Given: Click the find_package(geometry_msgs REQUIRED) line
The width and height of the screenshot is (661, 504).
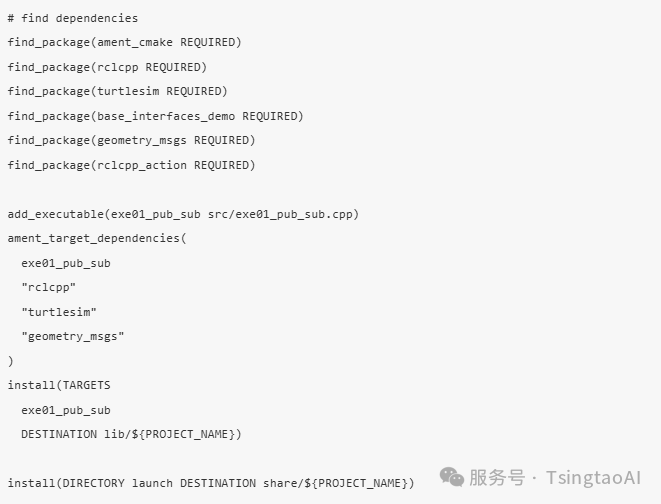Looking at the screenshot, I should click(x=131, y=140).
